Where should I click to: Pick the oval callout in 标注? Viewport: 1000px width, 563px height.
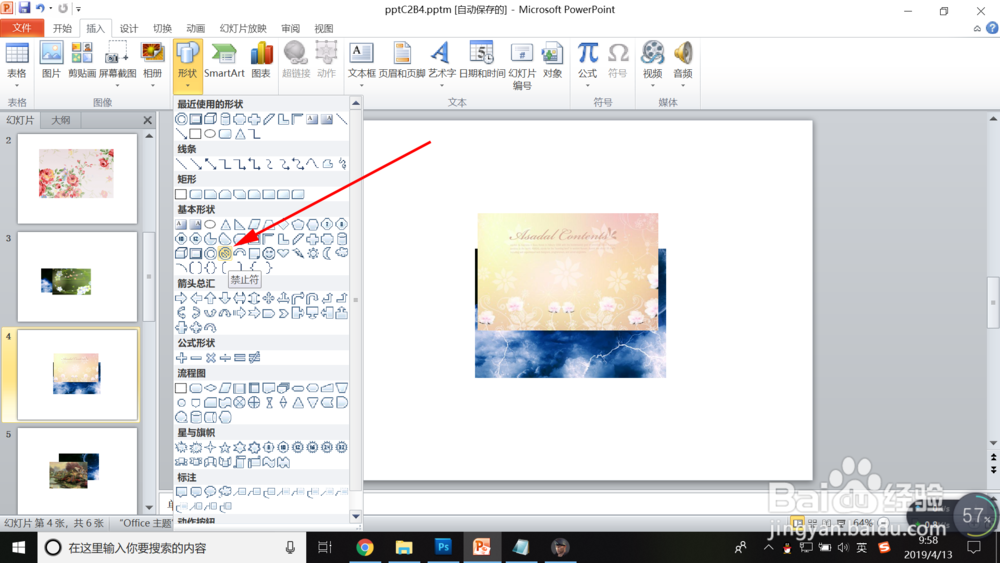pos(210,492)
